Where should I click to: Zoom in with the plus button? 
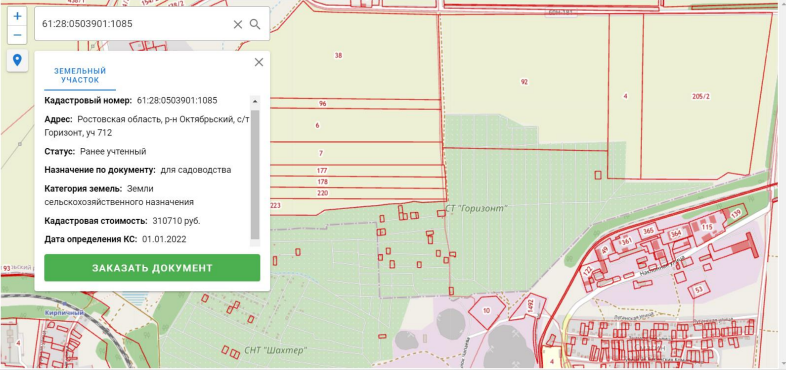coord(17,16)
